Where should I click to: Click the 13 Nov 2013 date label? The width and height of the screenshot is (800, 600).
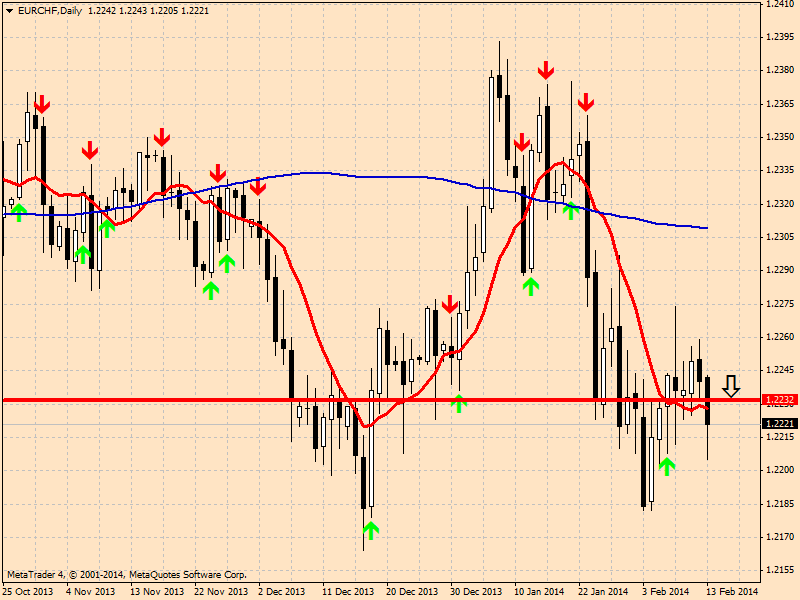click(x=157, y=592)
